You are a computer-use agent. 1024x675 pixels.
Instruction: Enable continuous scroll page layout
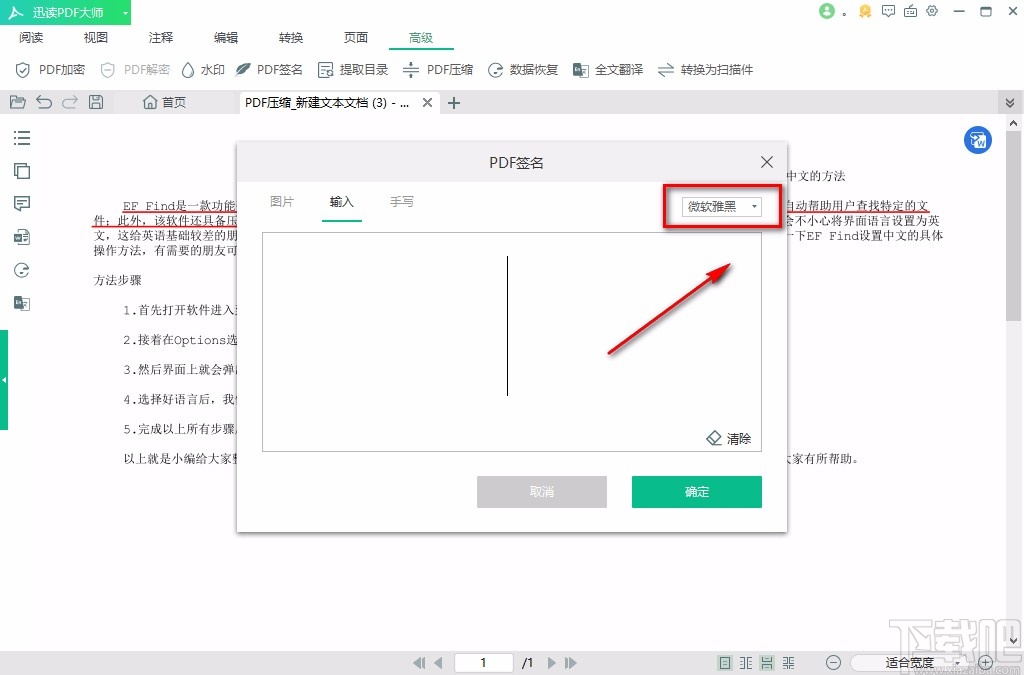[766, 662]
